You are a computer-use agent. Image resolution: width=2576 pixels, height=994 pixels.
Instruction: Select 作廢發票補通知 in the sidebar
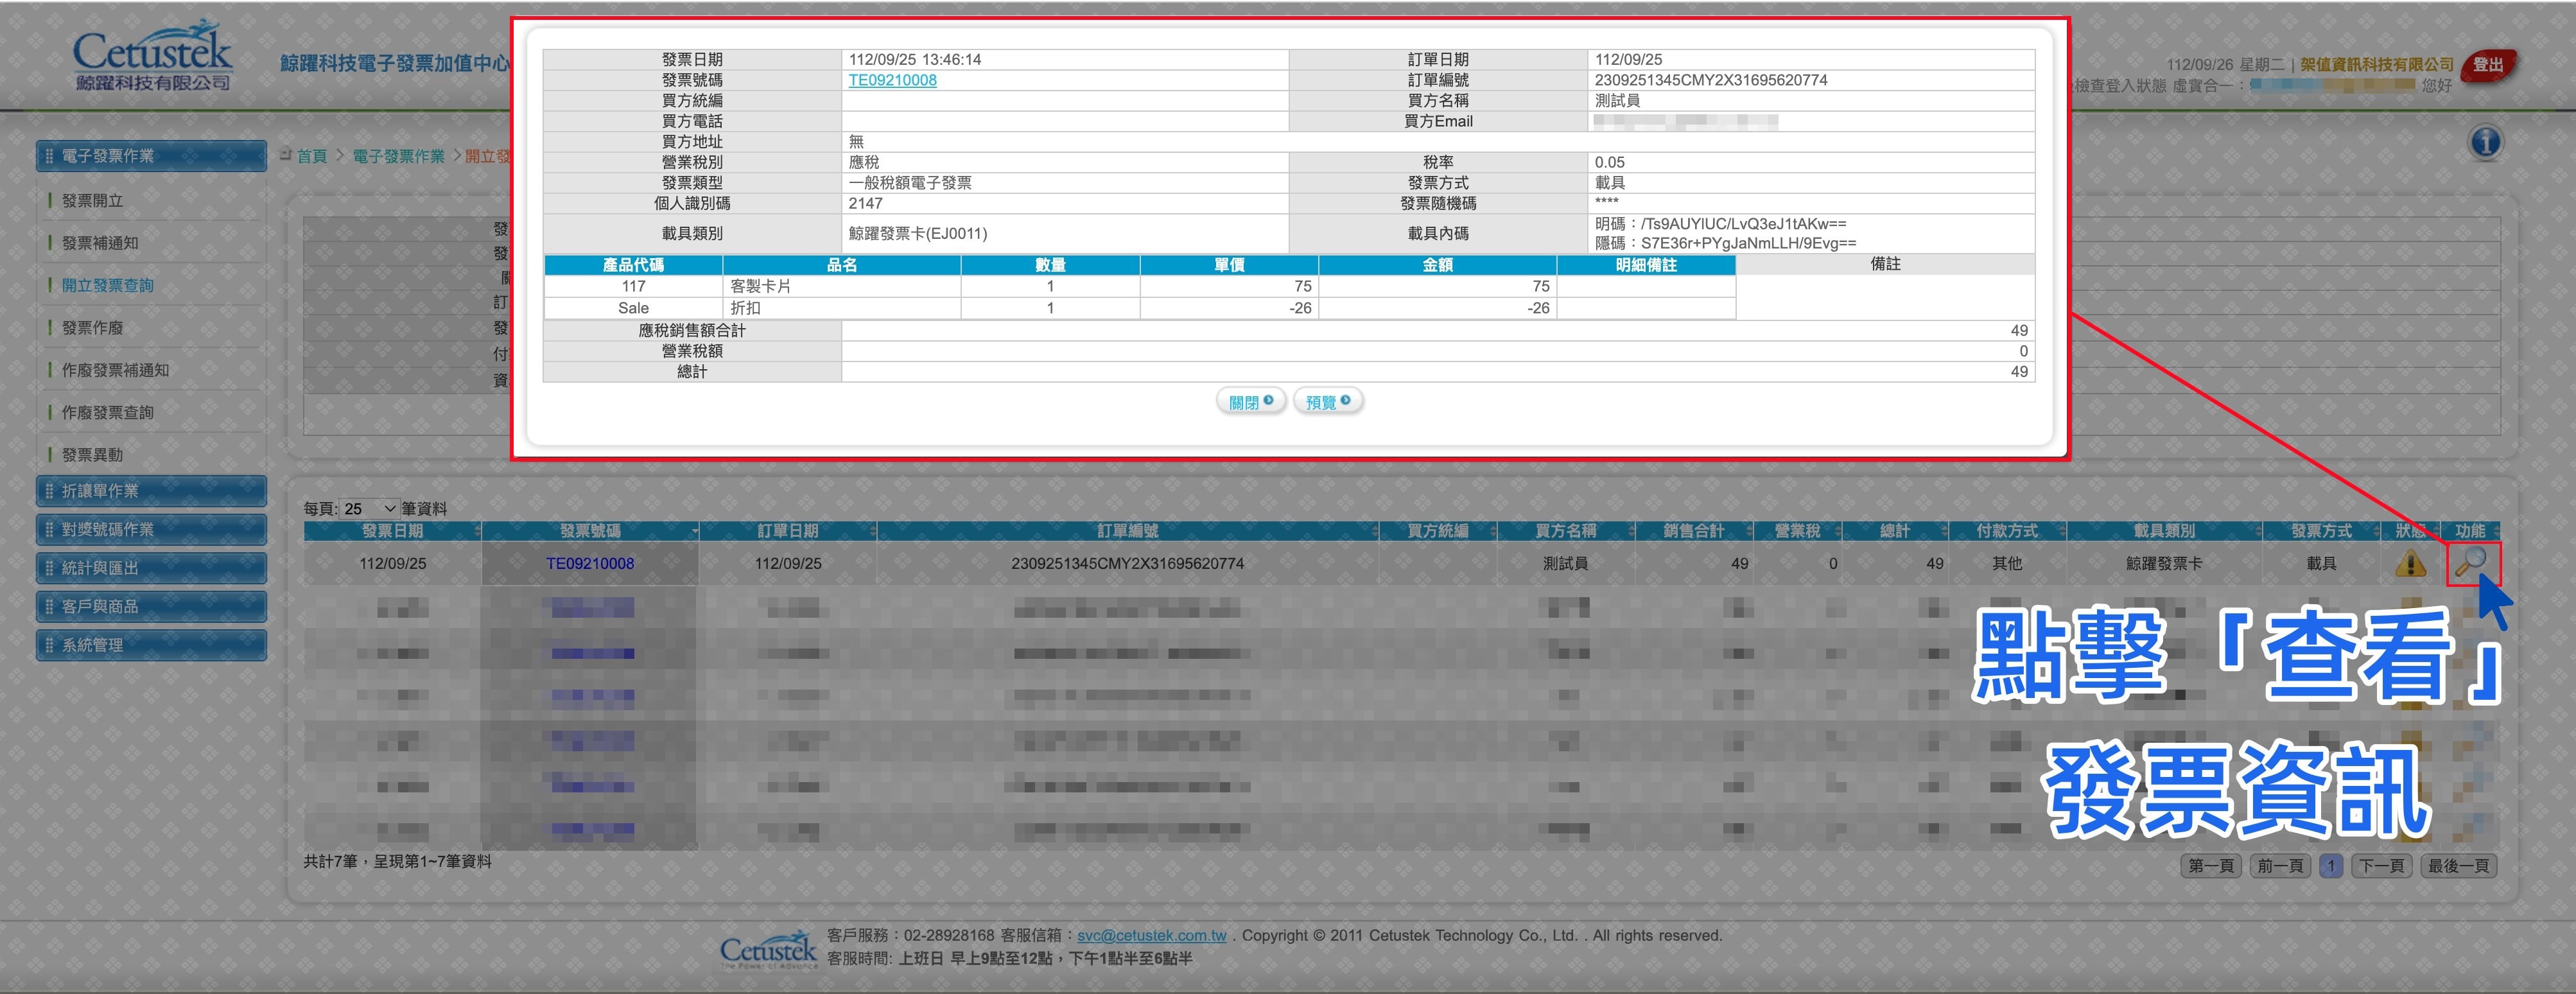[115, 370]
